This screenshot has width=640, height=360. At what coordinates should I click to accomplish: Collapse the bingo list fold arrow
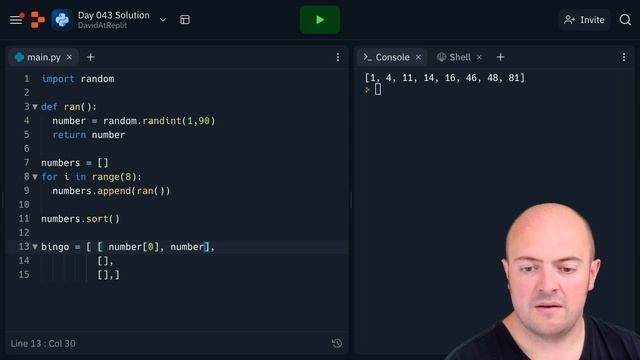(x=35, y=247)
